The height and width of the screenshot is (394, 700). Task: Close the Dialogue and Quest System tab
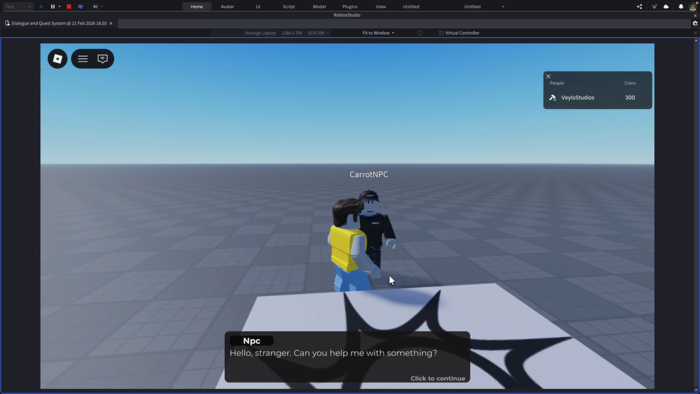click(111, 23)
